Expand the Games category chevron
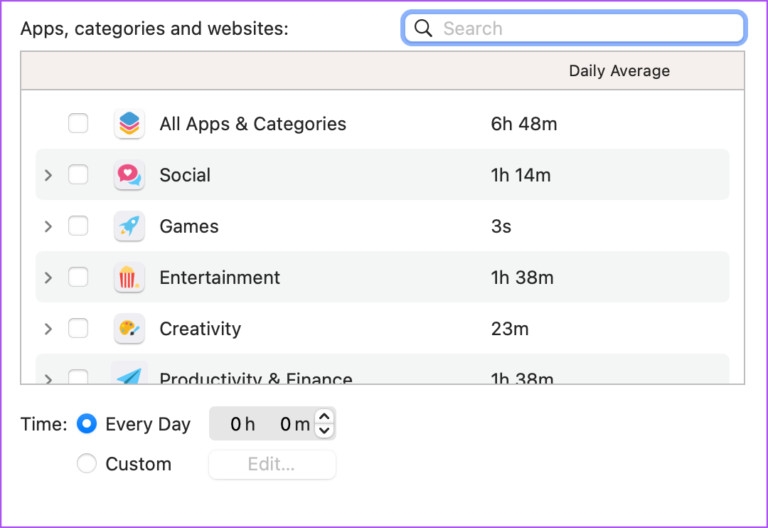Image resolution: width=768 pixels, height=528 pixels. [48, 226]
